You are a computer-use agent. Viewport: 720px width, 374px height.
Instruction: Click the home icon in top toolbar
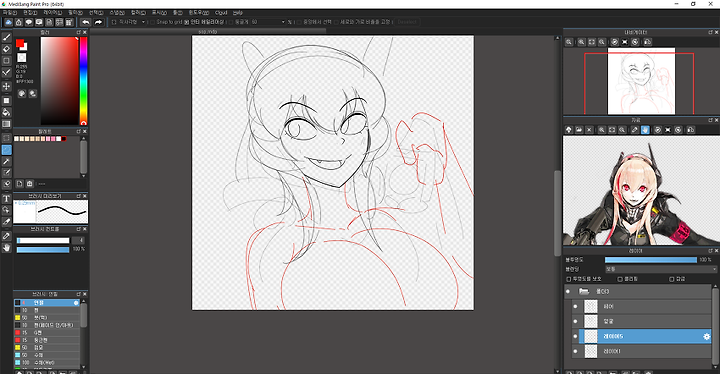19,22
